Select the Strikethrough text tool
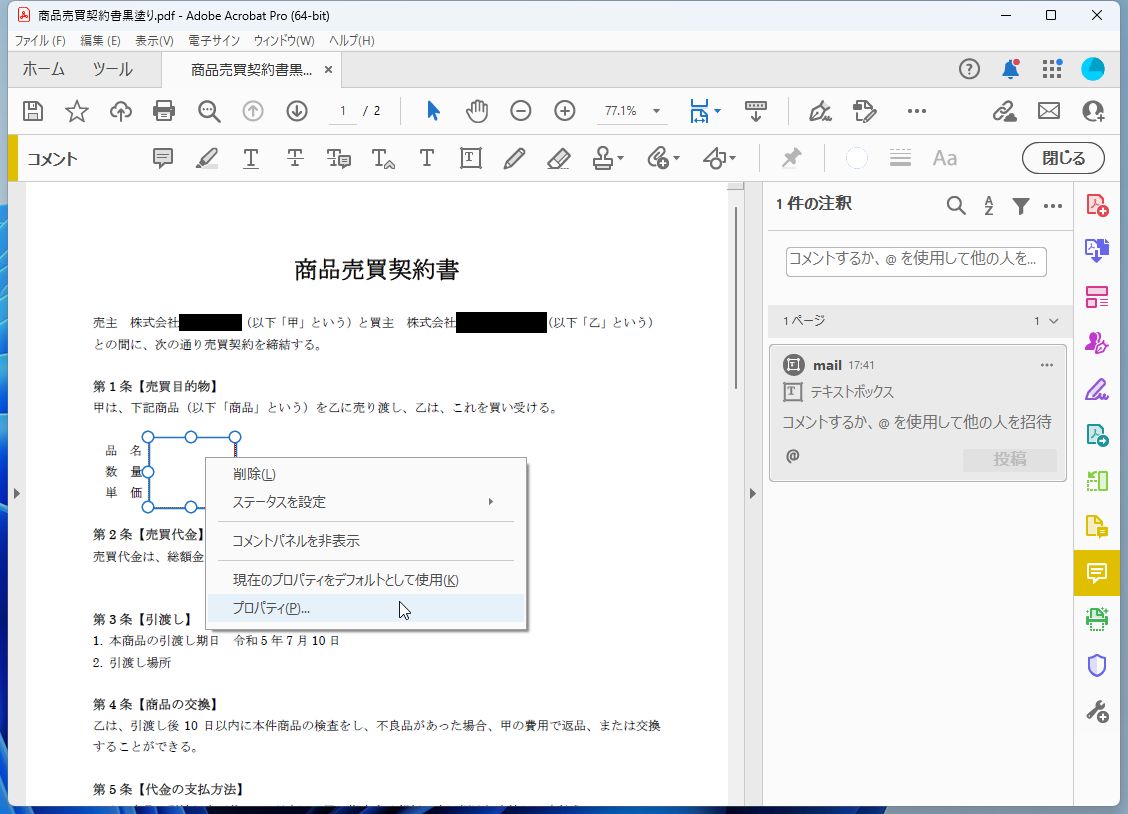1128x814 pixels. tap(294, 158)
